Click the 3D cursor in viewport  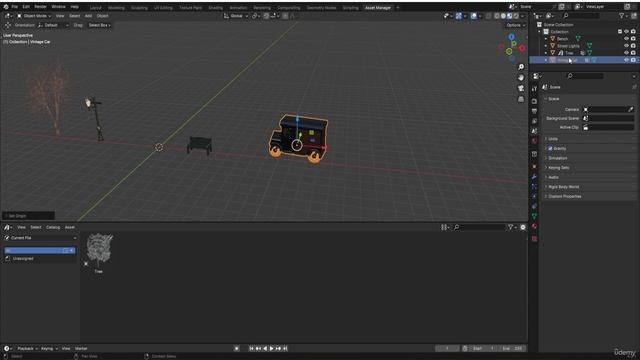(x=159, y=147)
